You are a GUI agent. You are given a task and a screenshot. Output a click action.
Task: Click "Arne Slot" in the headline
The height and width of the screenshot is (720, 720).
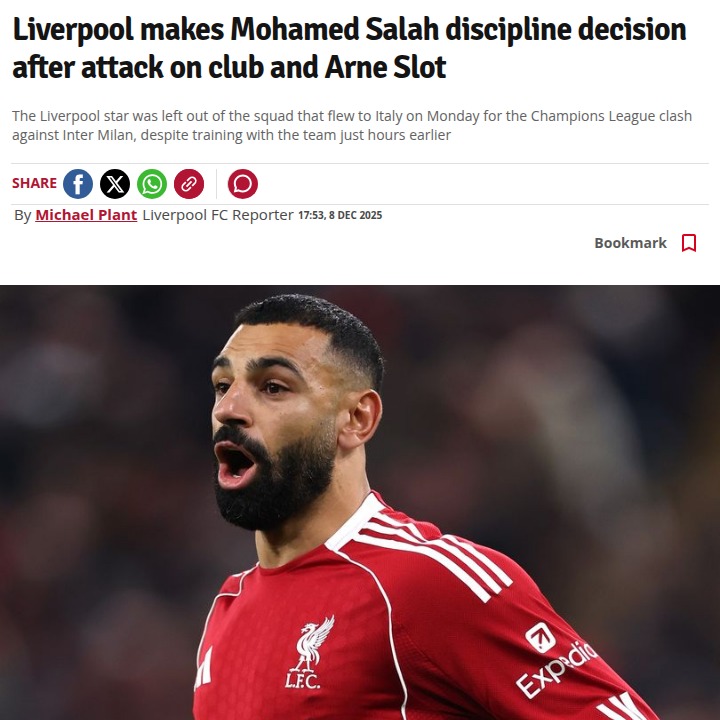pyautogui.click(x=385, y=67)
